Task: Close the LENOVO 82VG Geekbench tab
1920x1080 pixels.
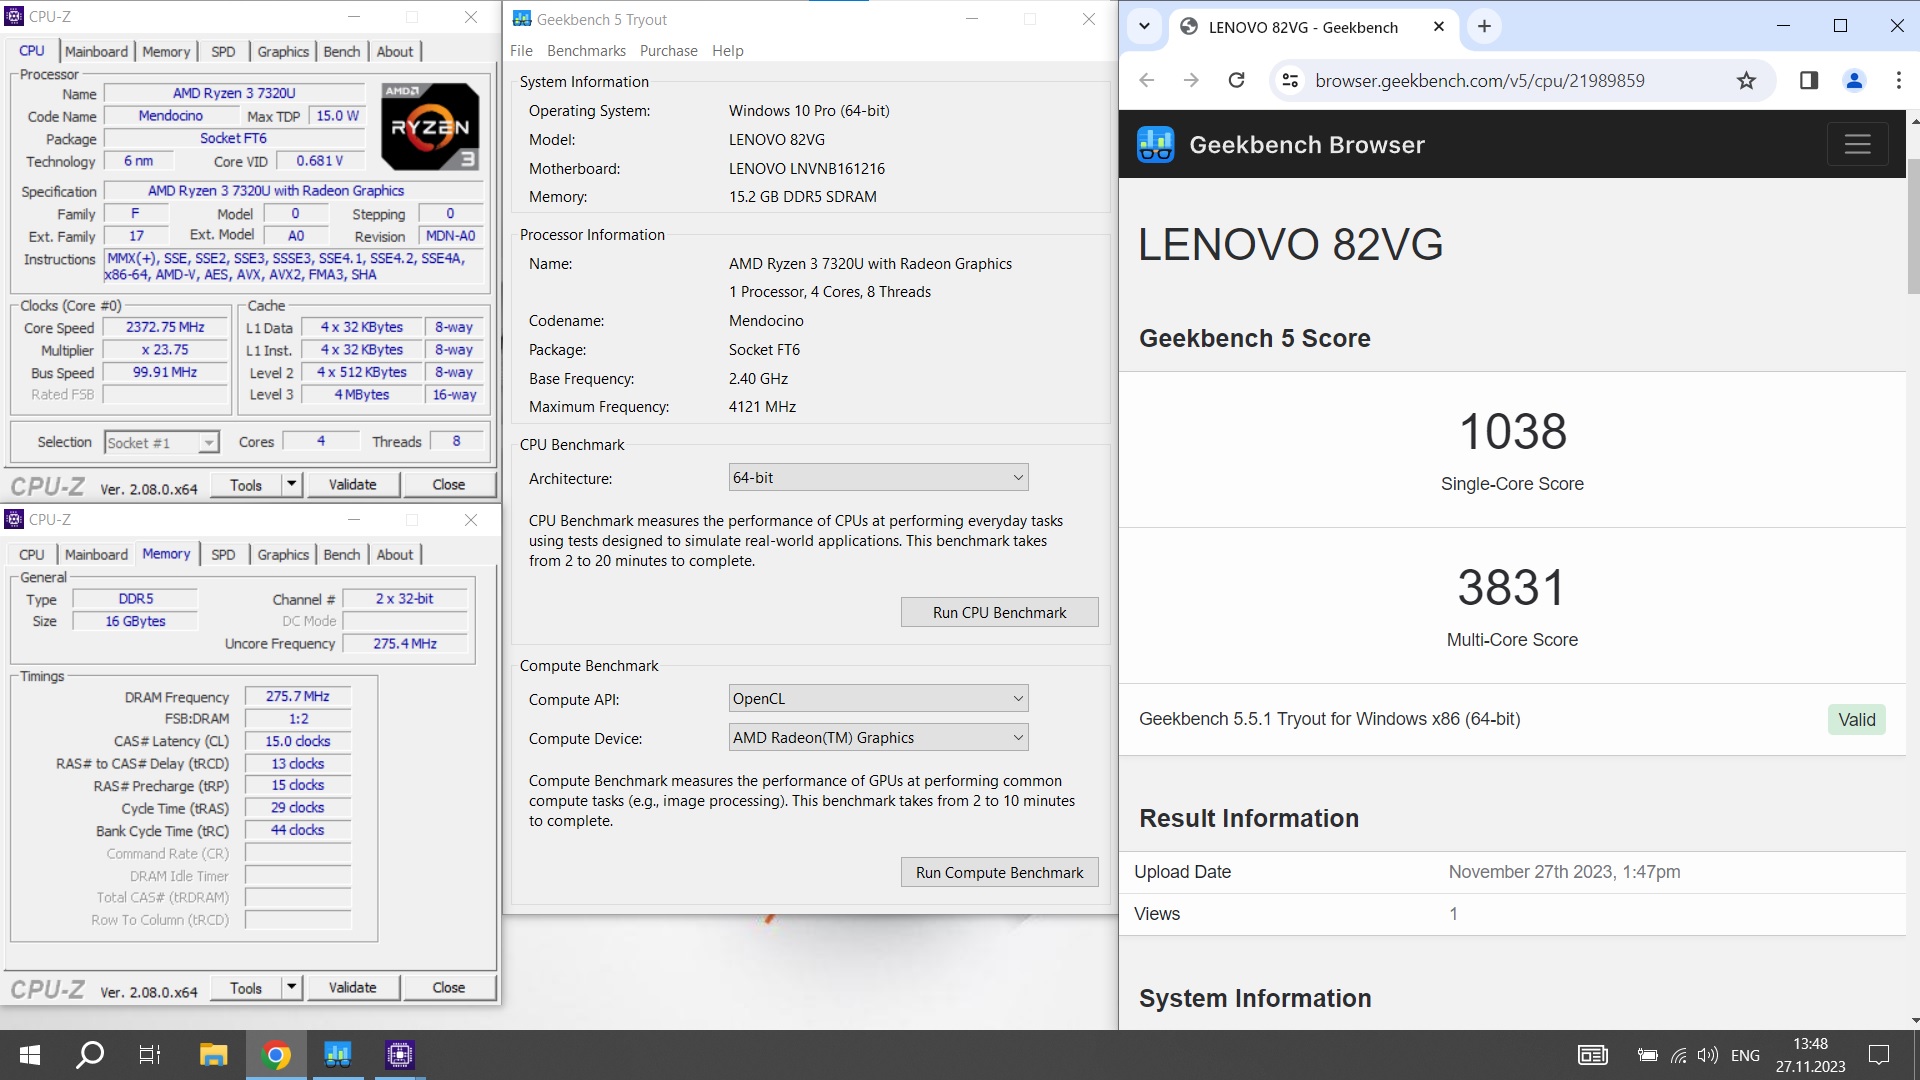Action: tap(1439, 26)
